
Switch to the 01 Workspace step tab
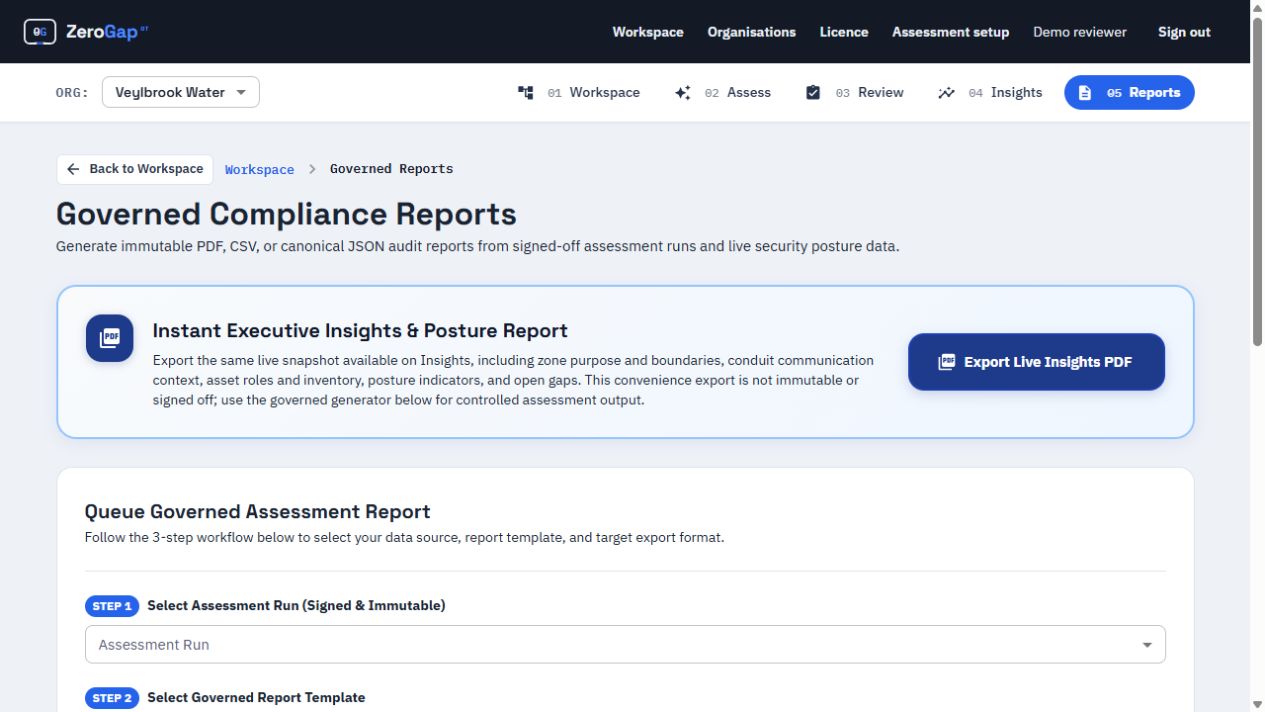click(x=579, y=92)
